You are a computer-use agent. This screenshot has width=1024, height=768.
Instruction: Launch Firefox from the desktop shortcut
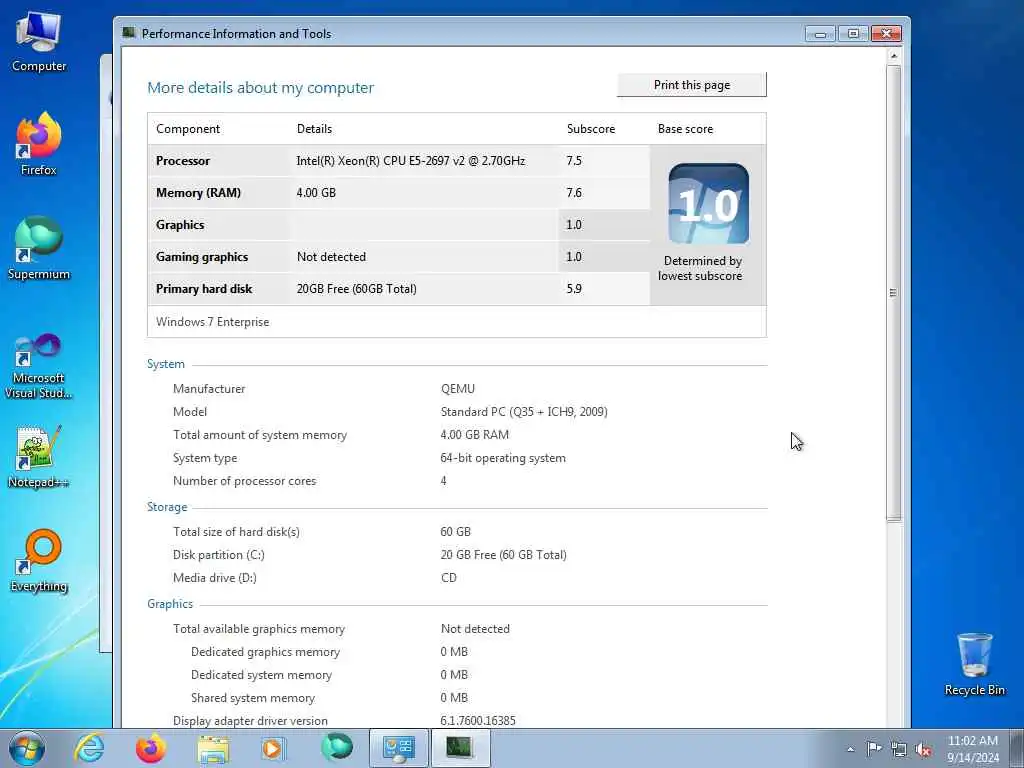[x=39, y=144]
